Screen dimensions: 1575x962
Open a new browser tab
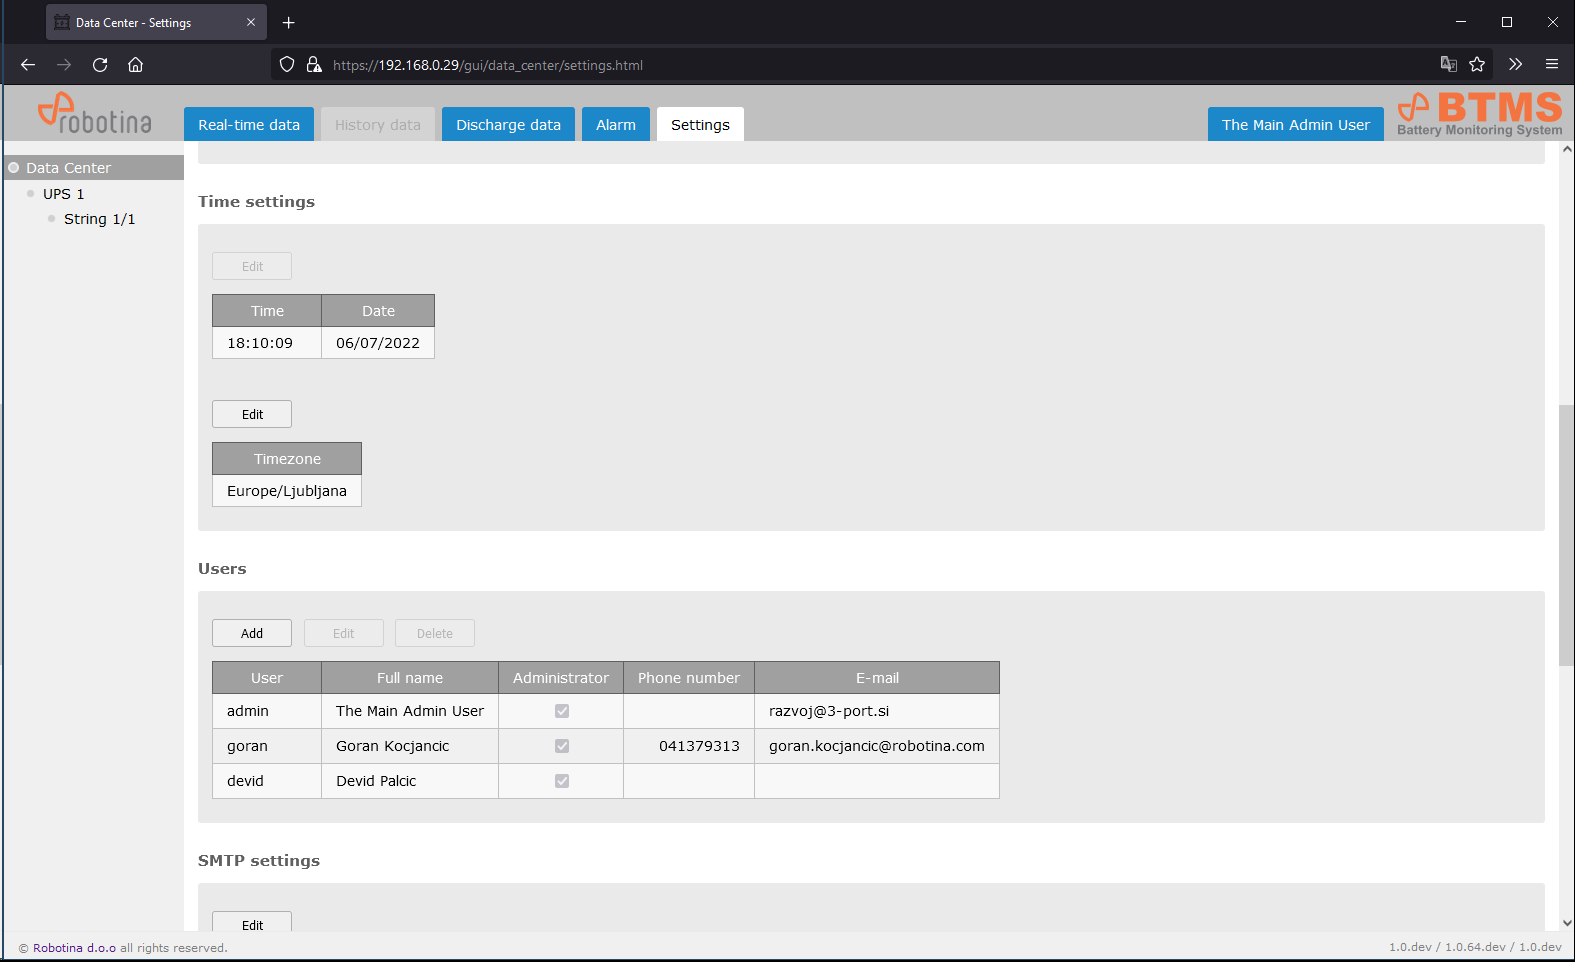coord(289,22)
